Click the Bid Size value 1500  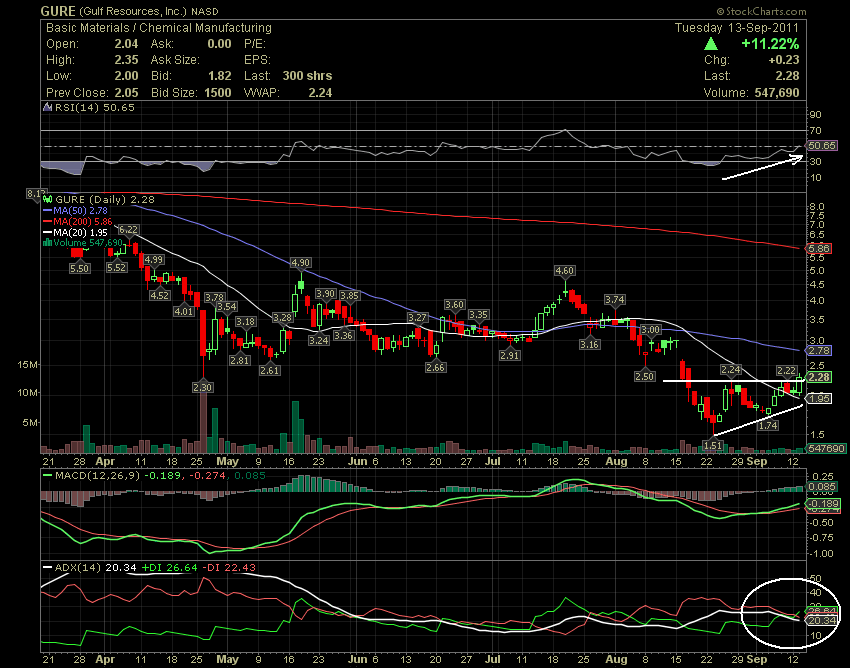(x=218, y=93)
